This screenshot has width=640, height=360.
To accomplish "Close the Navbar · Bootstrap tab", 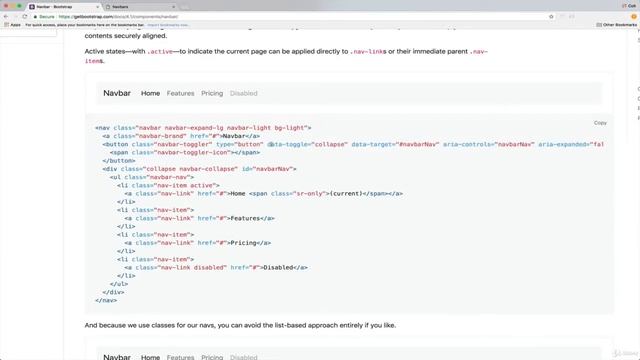I will coord(98,7).
